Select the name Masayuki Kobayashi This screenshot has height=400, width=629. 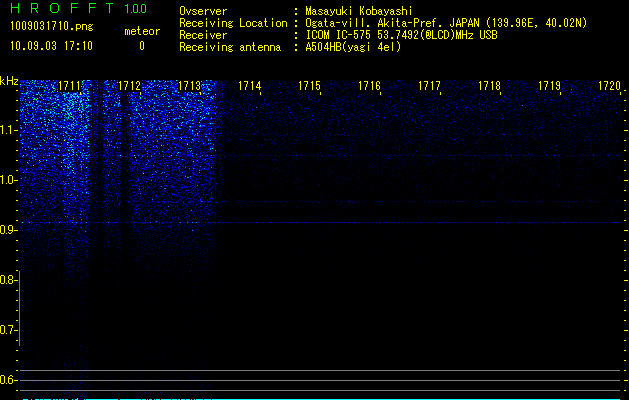point(359,11)
